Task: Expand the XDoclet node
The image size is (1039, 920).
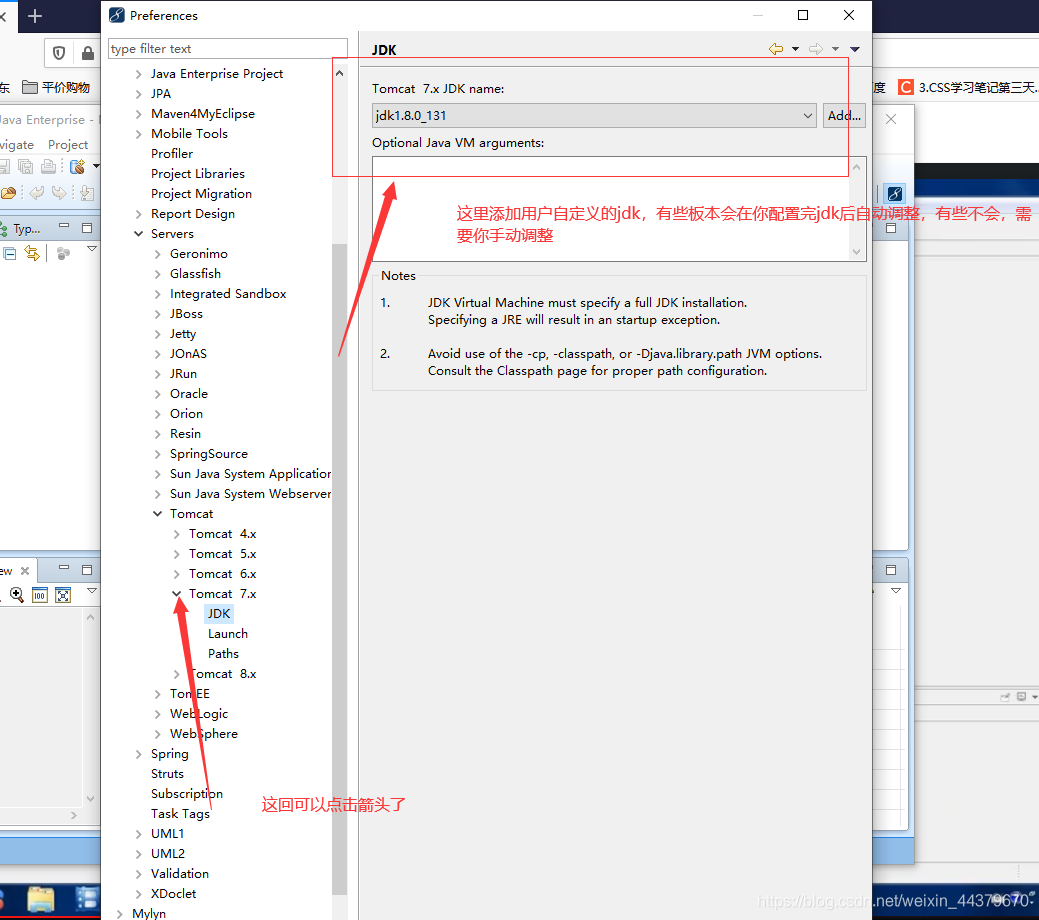Action: pos(138,894)
